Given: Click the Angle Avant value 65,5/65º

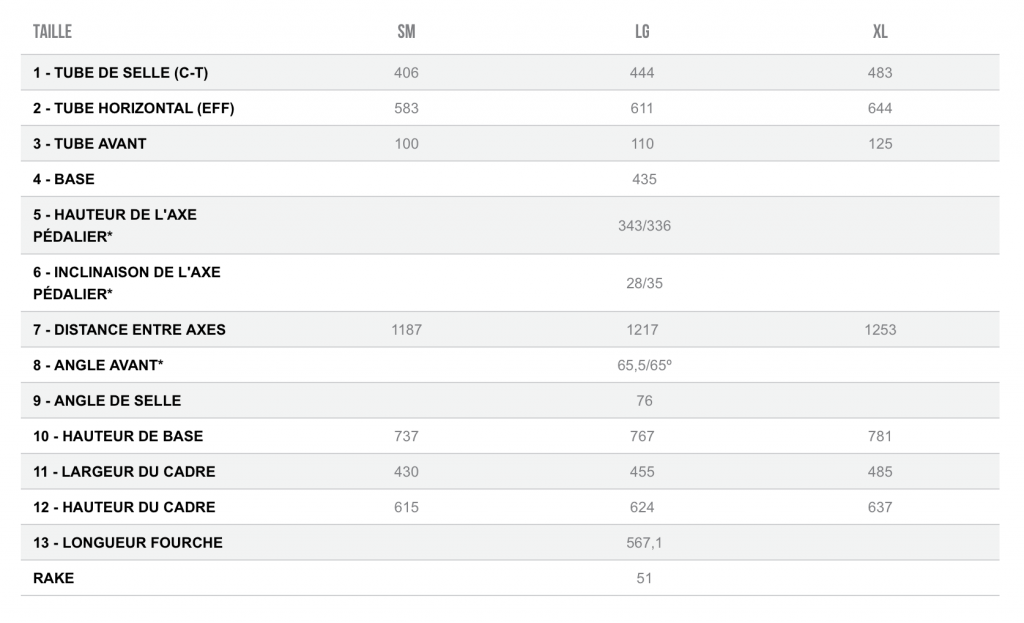Looking at the screenshot, I should 644,365.
